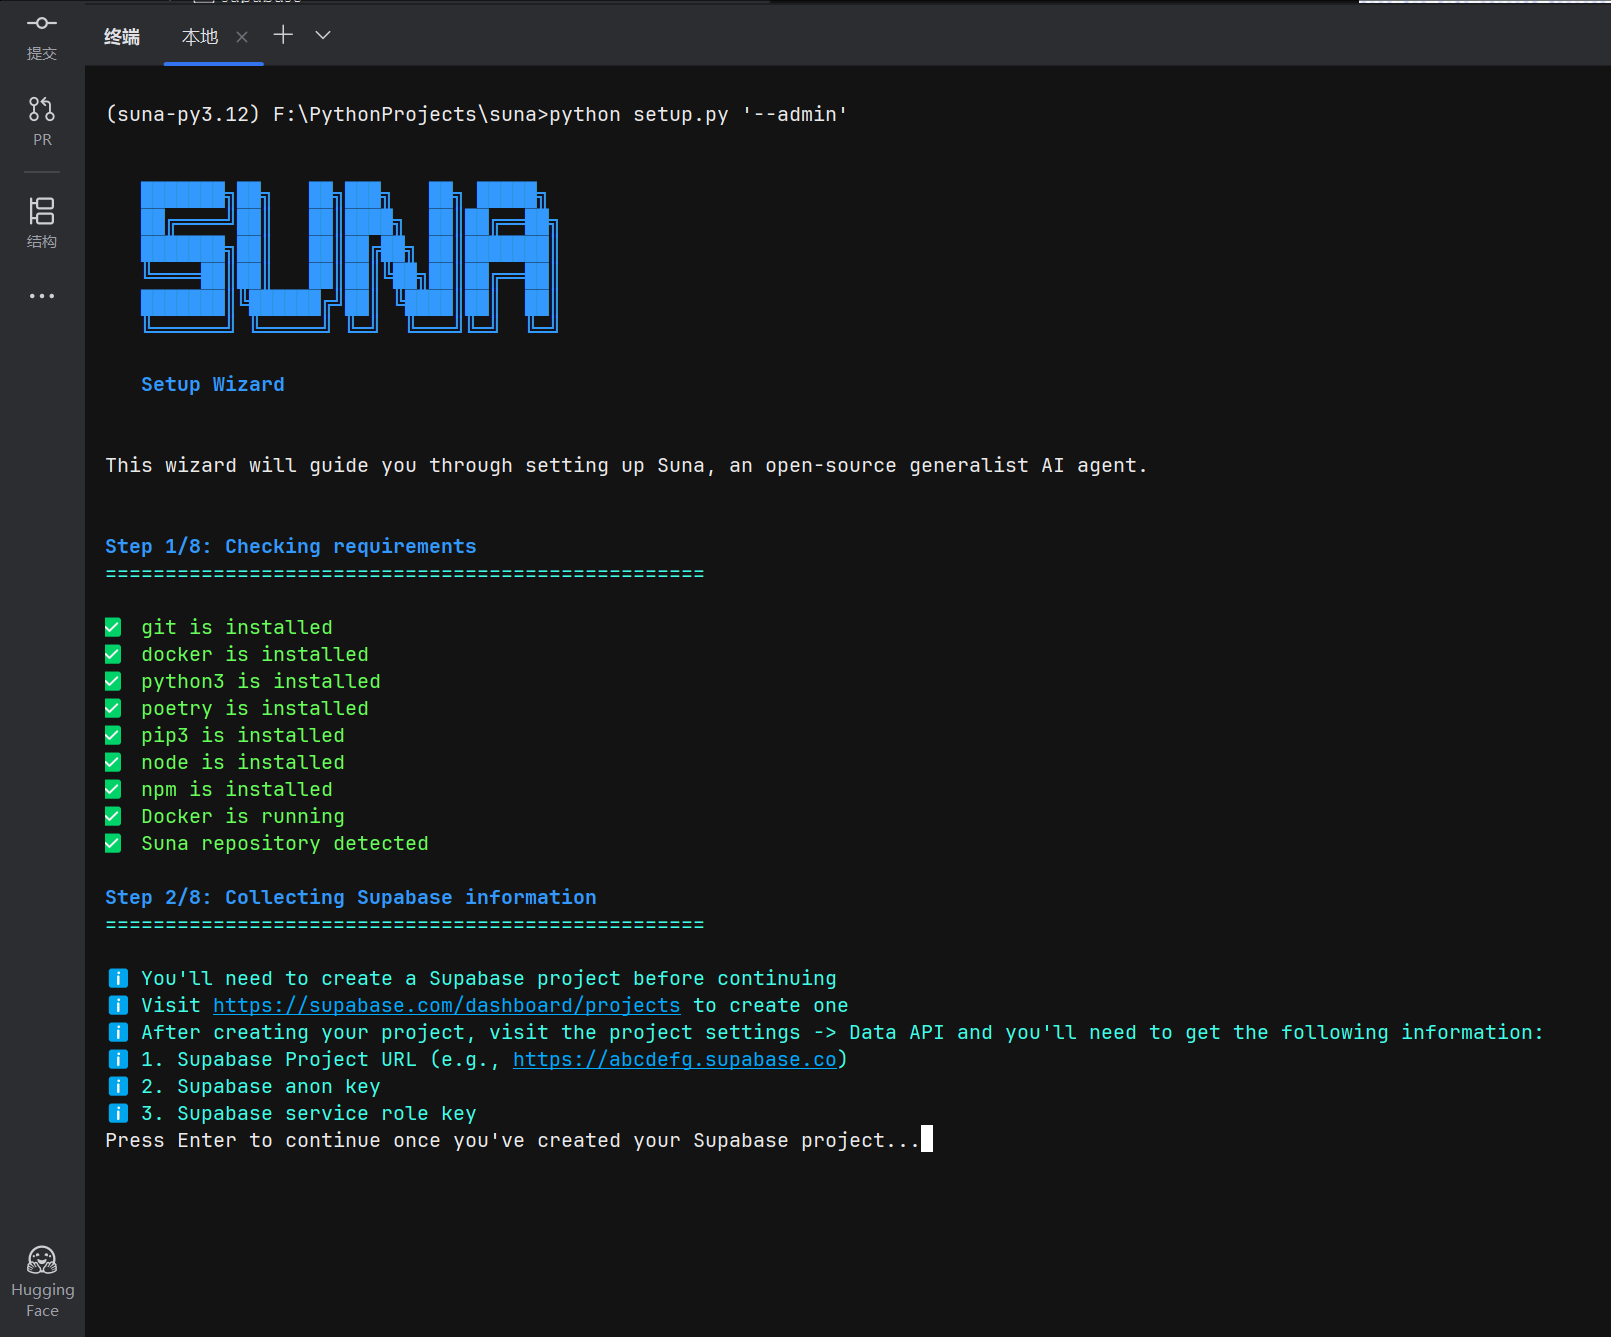Image resolution: width=1611 pixels, height=1337 pixels.
Task: Open the Commit (提交) tool window
Action: (41, 37)
